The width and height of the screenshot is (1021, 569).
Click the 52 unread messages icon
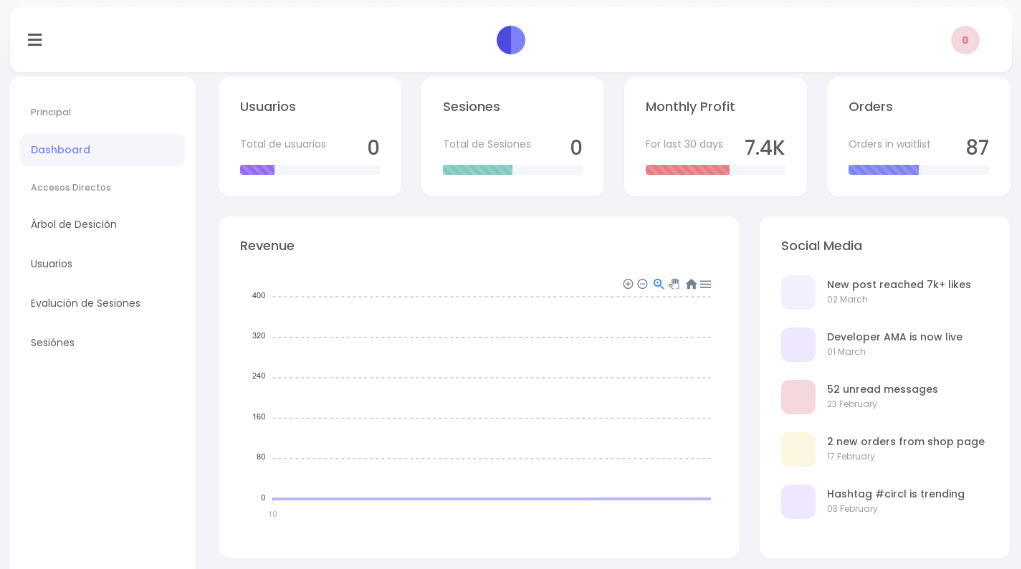click(x=798, y=397)
